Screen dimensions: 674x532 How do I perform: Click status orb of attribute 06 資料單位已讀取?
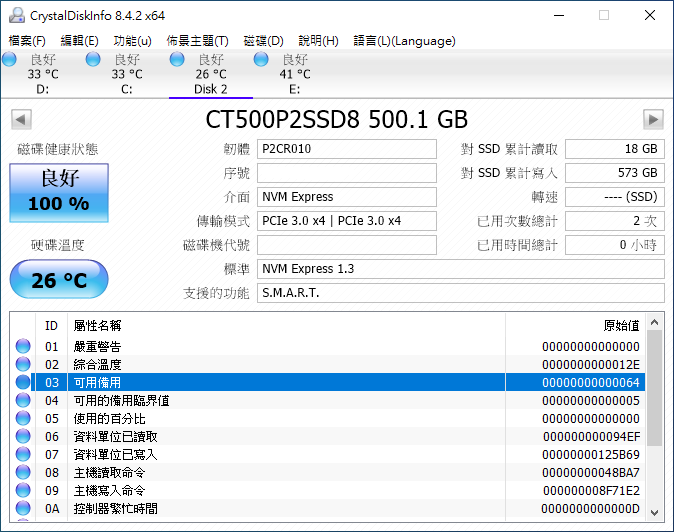point(23,437)
